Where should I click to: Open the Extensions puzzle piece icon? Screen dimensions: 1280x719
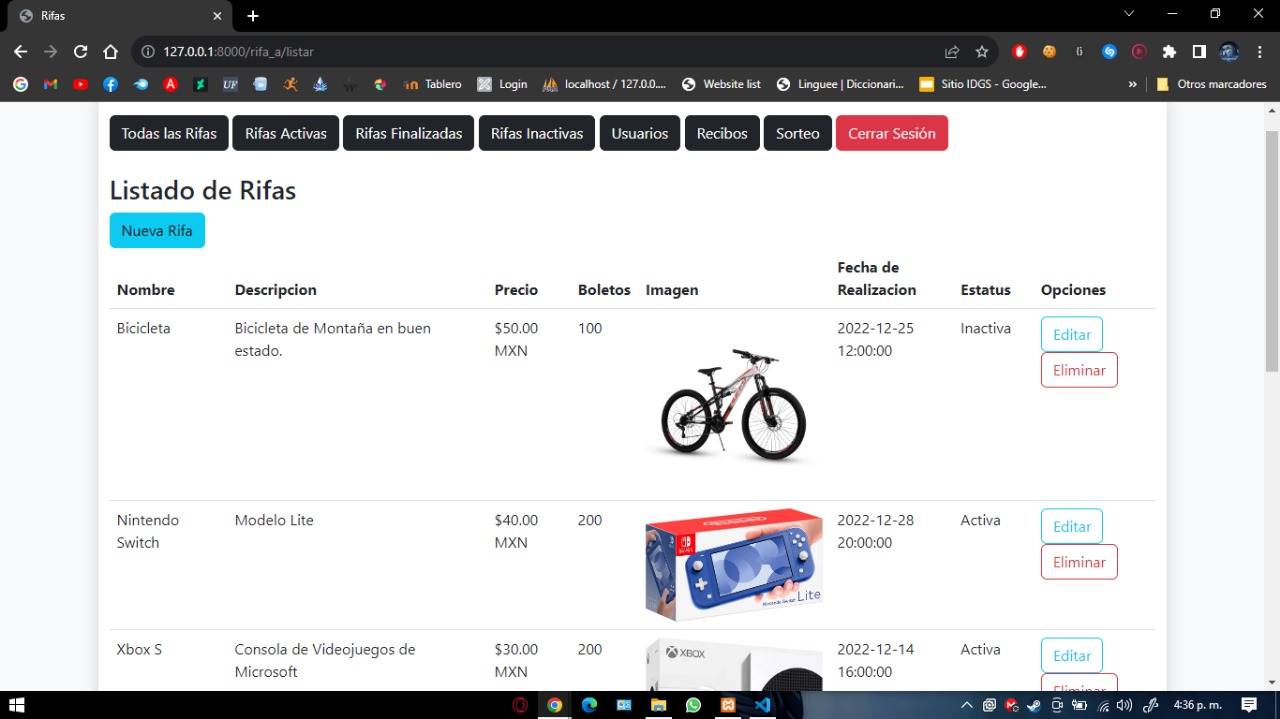[1169, 52]
